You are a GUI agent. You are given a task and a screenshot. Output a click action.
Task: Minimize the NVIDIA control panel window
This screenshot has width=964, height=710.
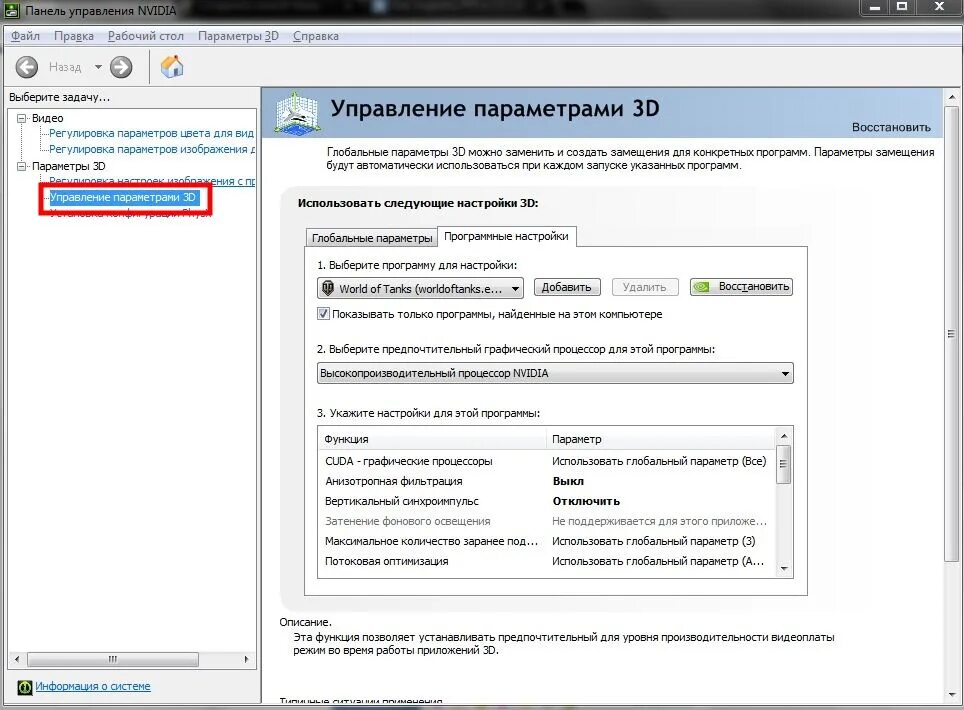click(x=874, y=7)
